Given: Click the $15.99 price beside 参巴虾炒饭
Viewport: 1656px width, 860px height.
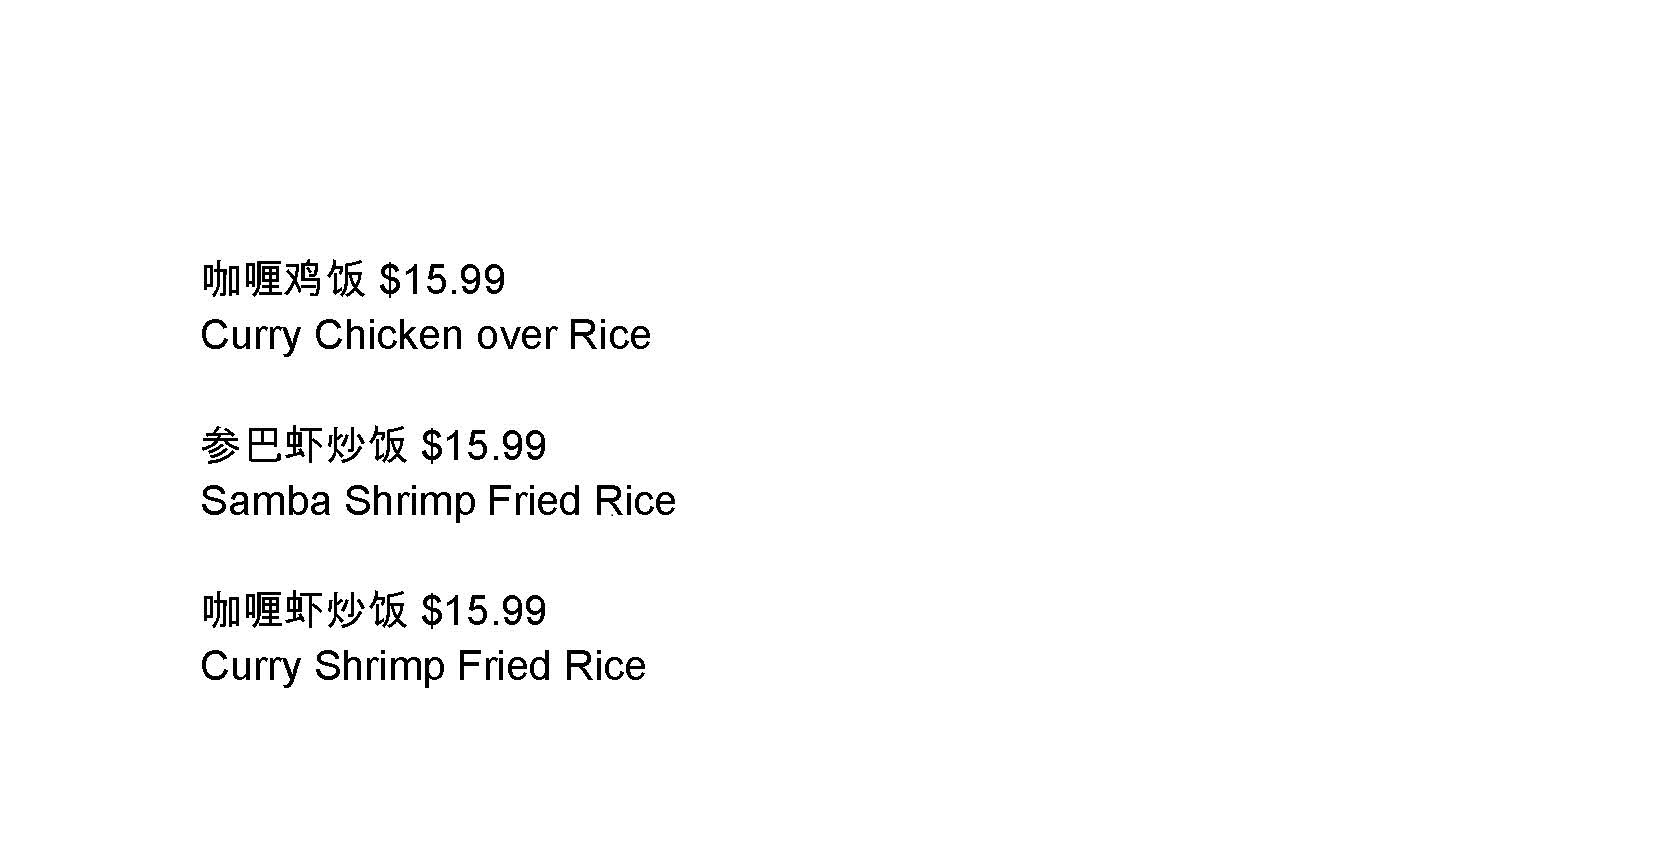Looking at the screenshot, I should (x=484, y=446).
